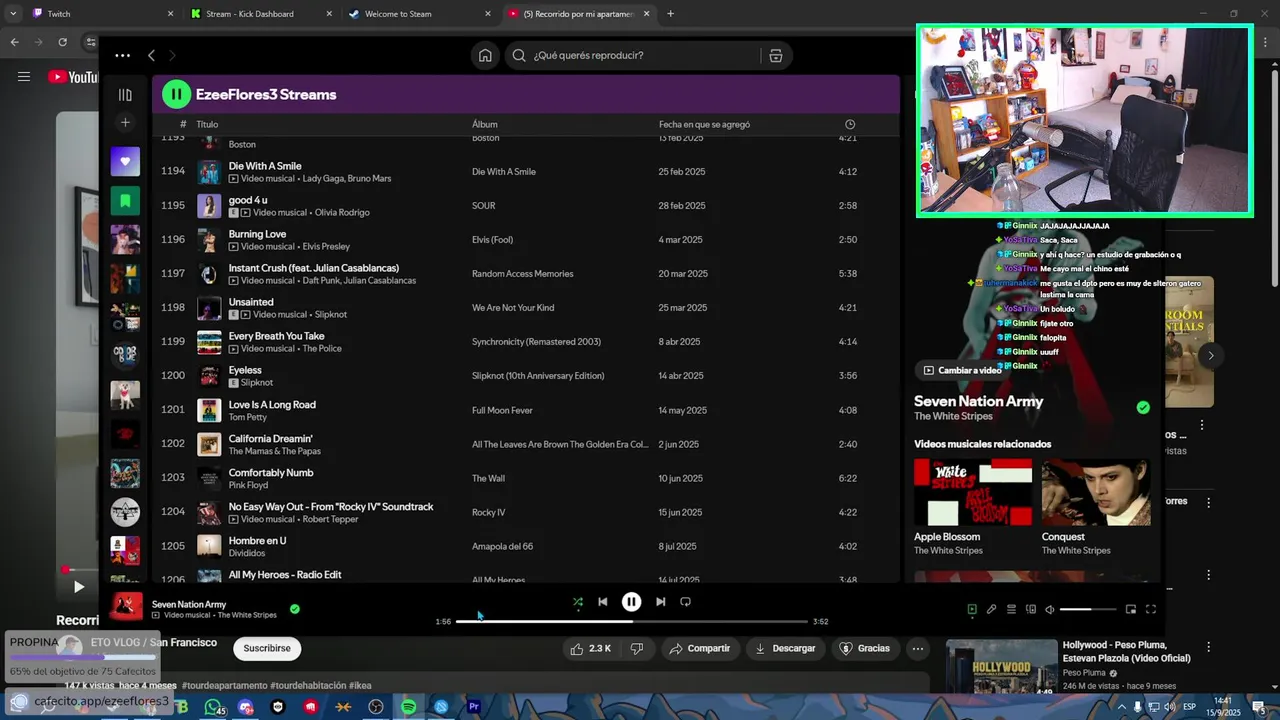Click the duration clock column header icon
The height and width of the screenshot is (720, 1280).
point(850,125)
